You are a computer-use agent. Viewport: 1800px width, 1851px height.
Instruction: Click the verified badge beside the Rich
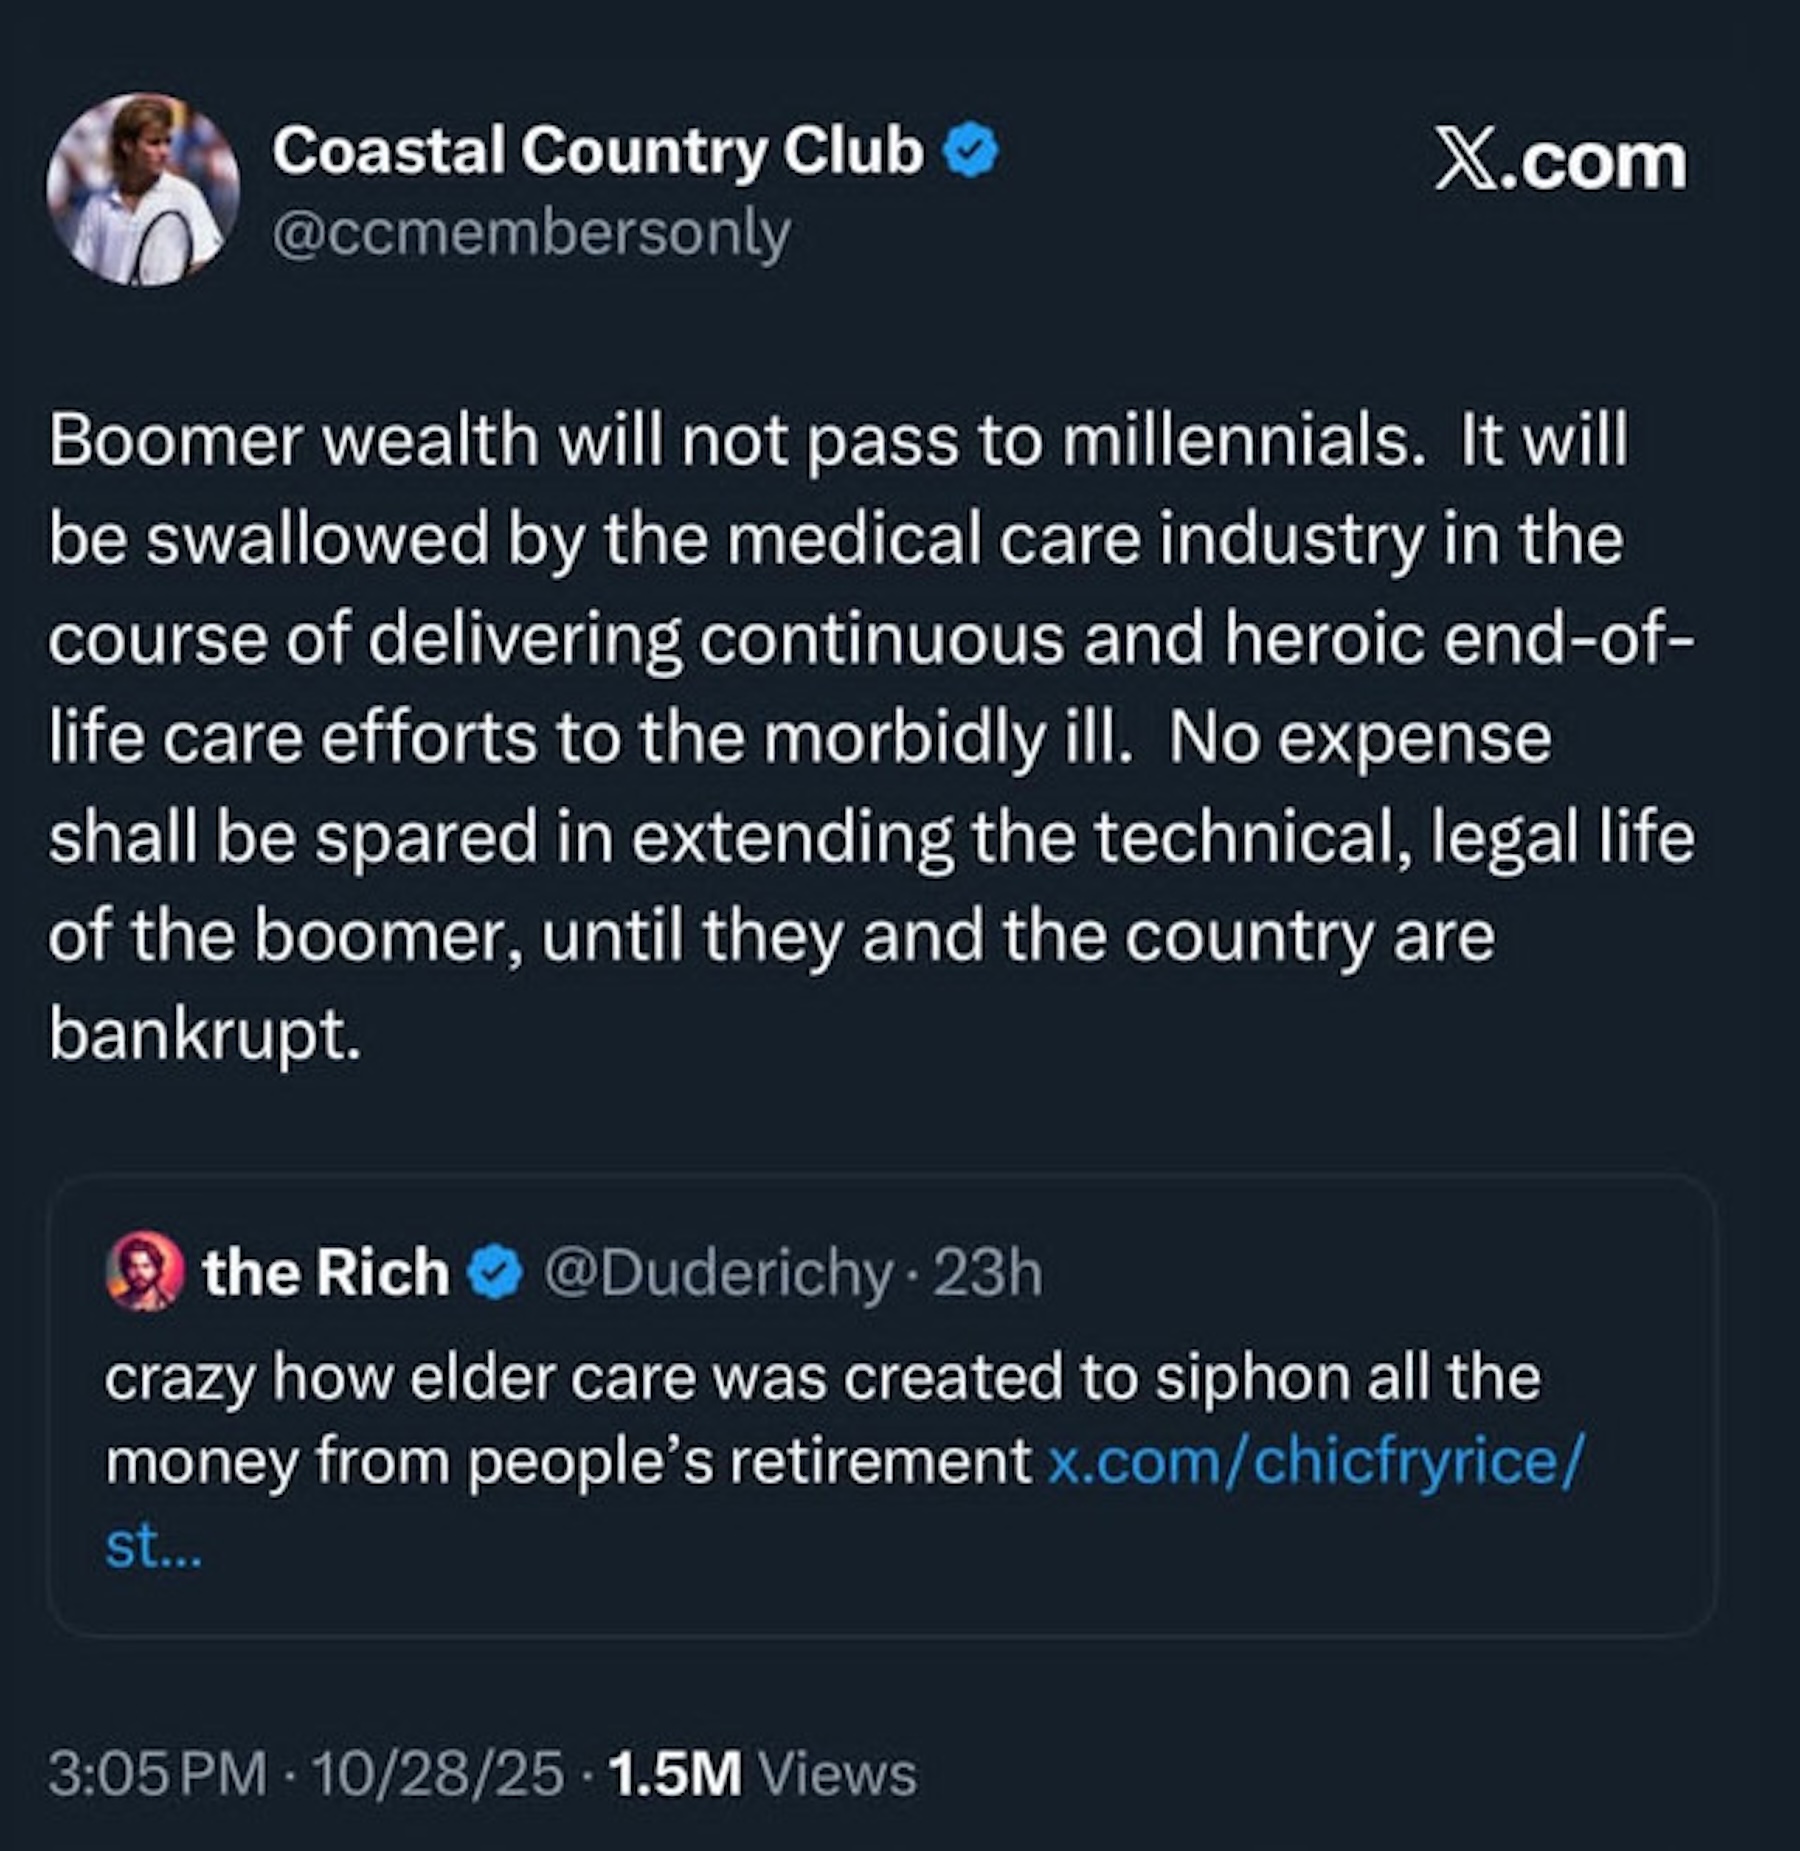pyautogui.click(x=496, y=1273)
